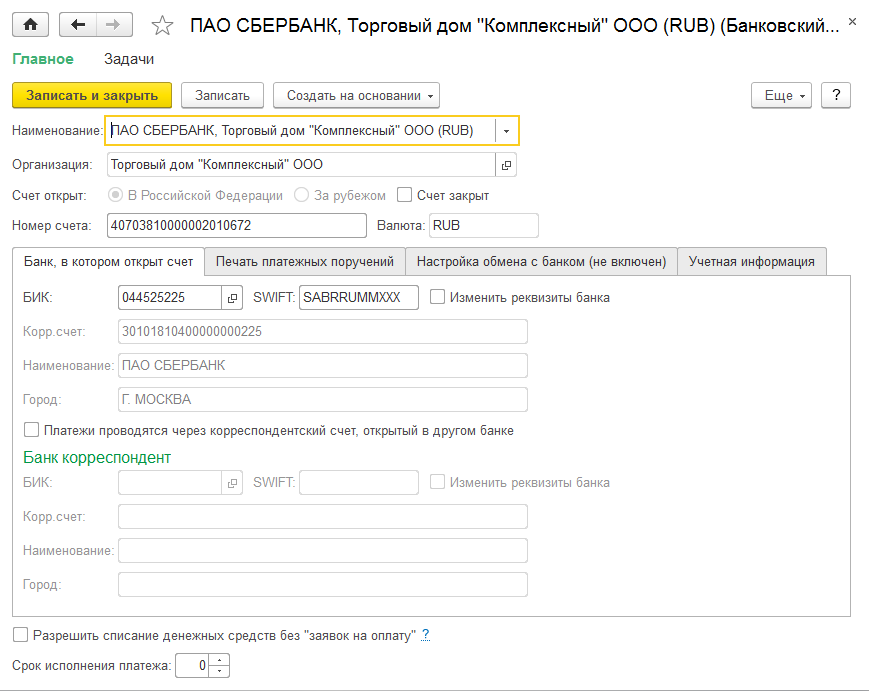The height and width of the screenshot is (691, 869).
Task: Click the SWIFT field with SABRRUMMXXX
Action: coord(359,298)
